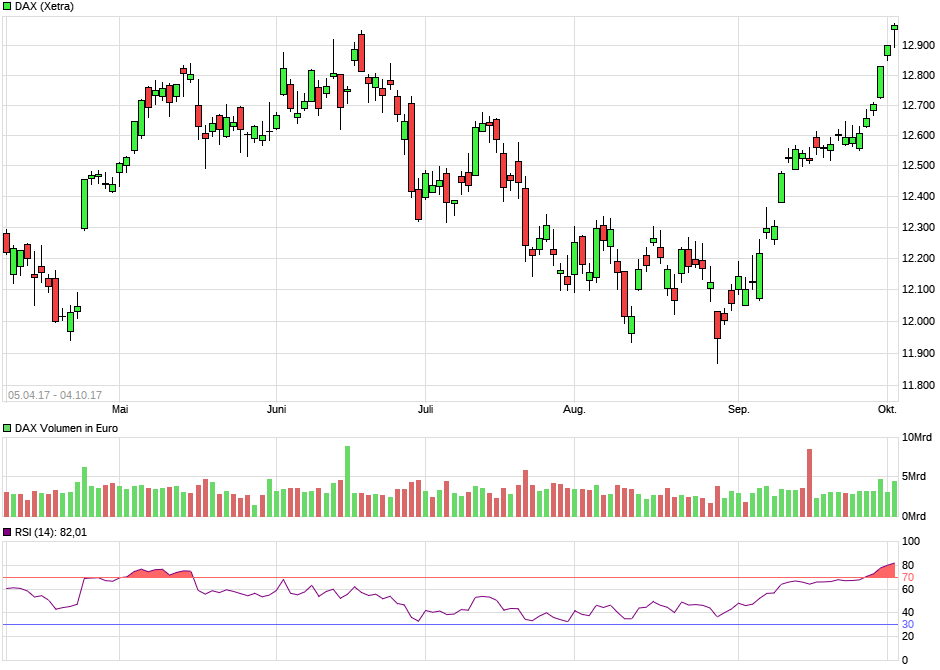Click the green DAX (Xetra) legend square
940x670 pixels.
(7, 6)
